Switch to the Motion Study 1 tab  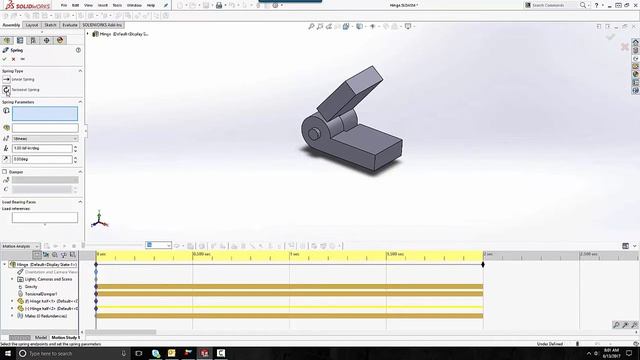coord(64,338)
